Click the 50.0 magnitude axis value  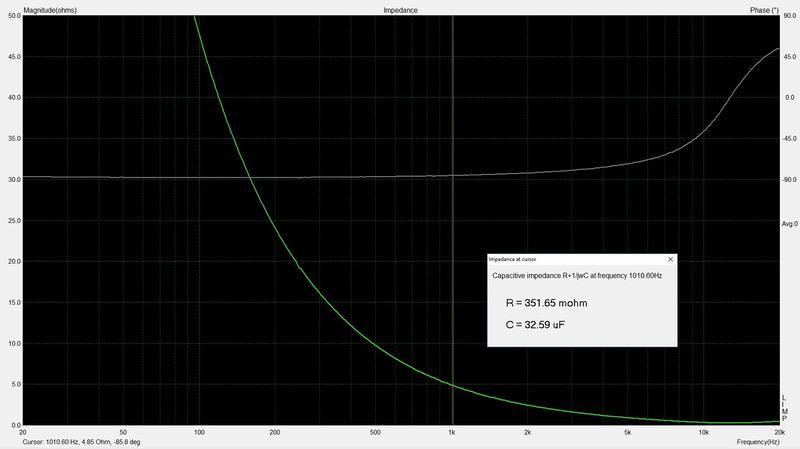14,16
